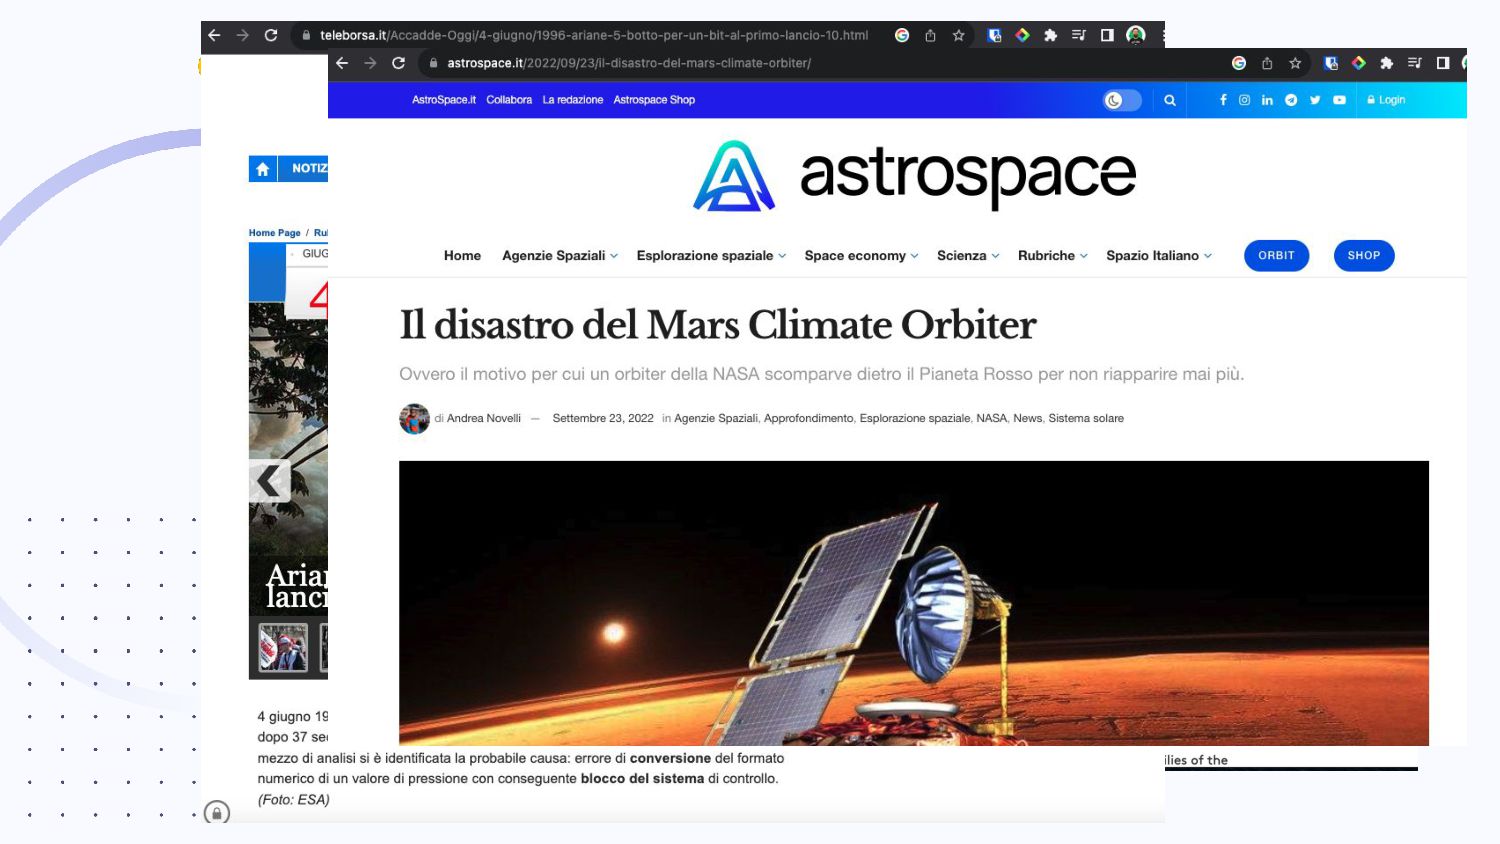Reload the teleborsa.it page

(270, 35)
